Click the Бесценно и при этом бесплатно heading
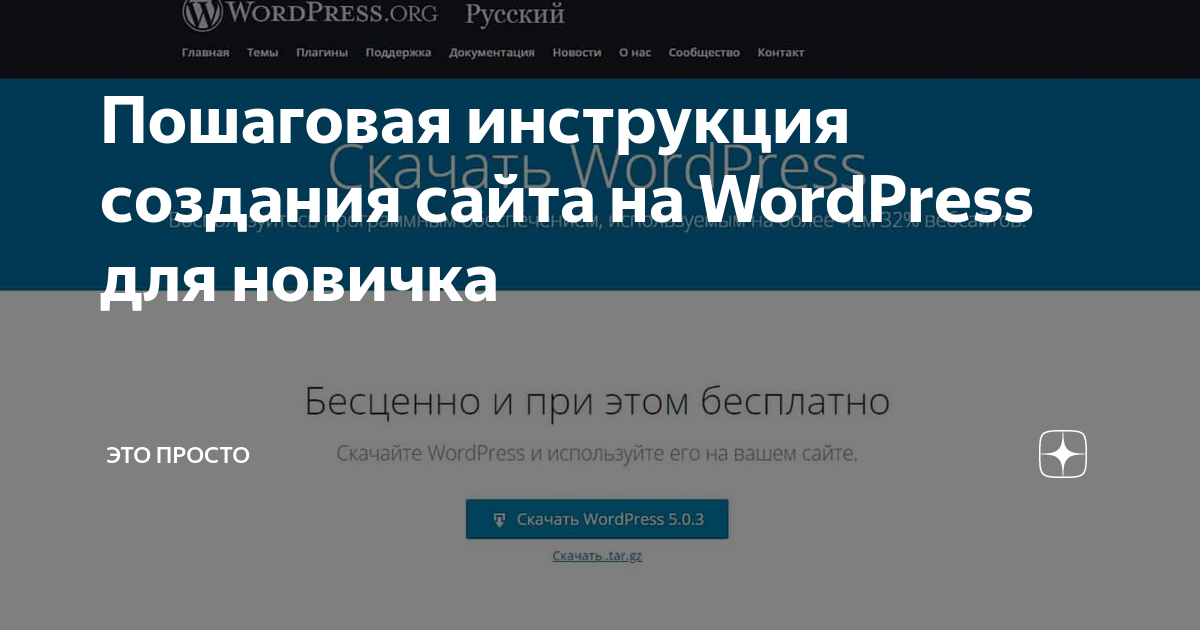 [x=597, y=402]
